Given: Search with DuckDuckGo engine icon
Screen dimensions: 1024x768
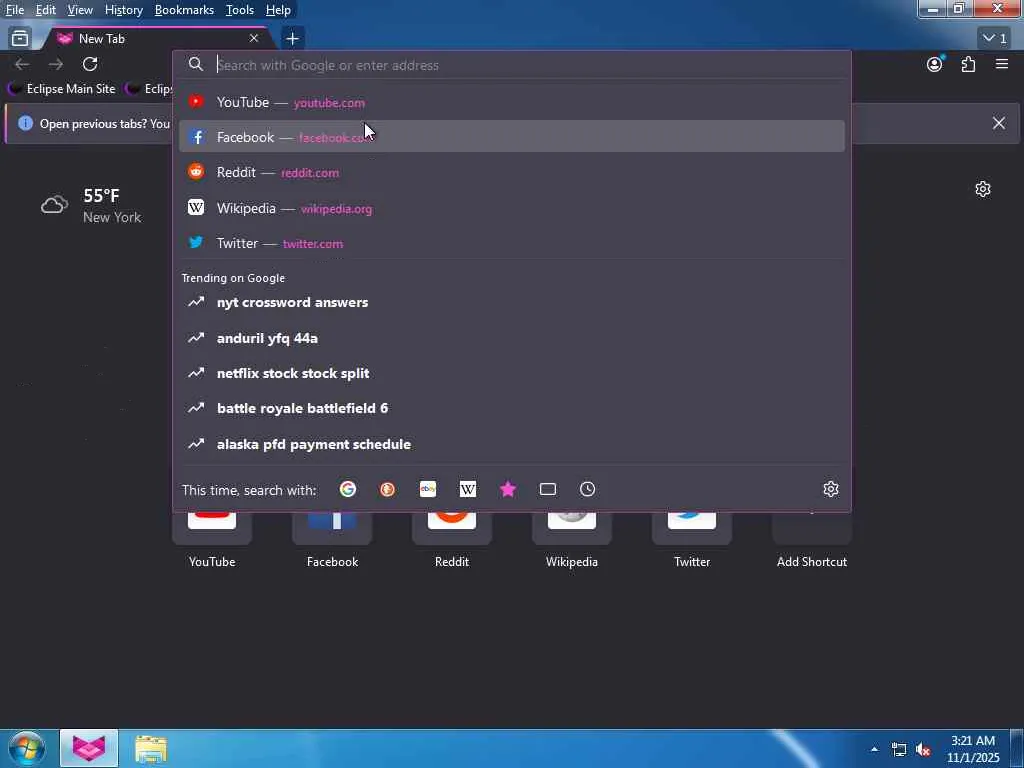Looking at the screenshot, I should coord(387,489).
